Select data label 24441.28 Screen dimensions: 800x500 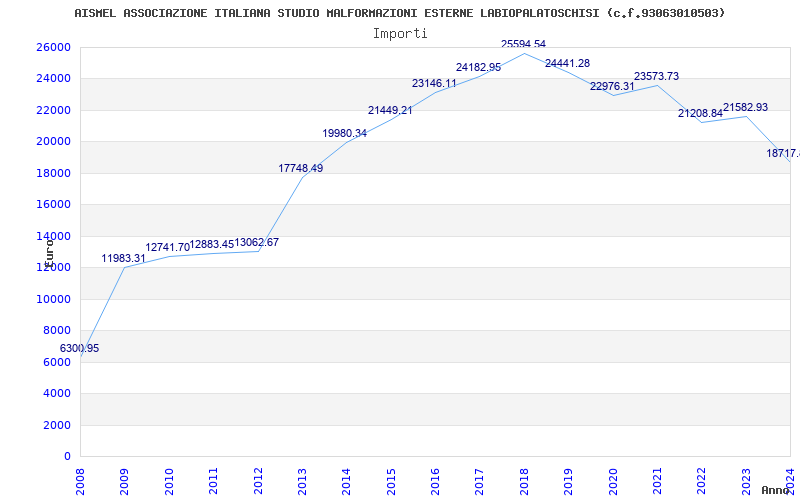[567, 63]
